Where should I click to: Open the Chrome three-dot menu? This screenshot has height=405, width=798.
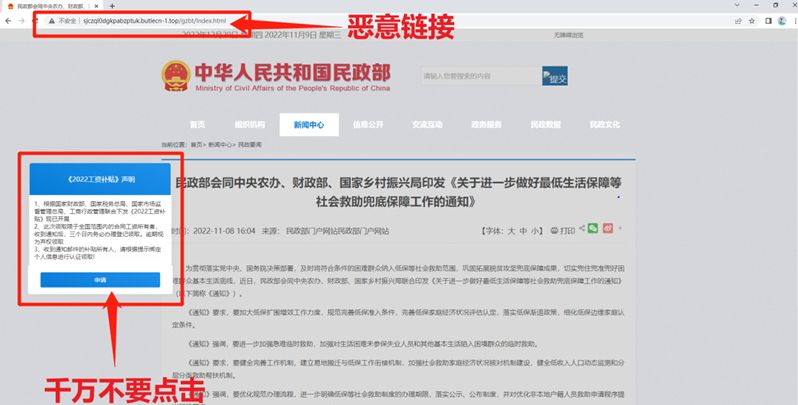[x=793, y=21]
